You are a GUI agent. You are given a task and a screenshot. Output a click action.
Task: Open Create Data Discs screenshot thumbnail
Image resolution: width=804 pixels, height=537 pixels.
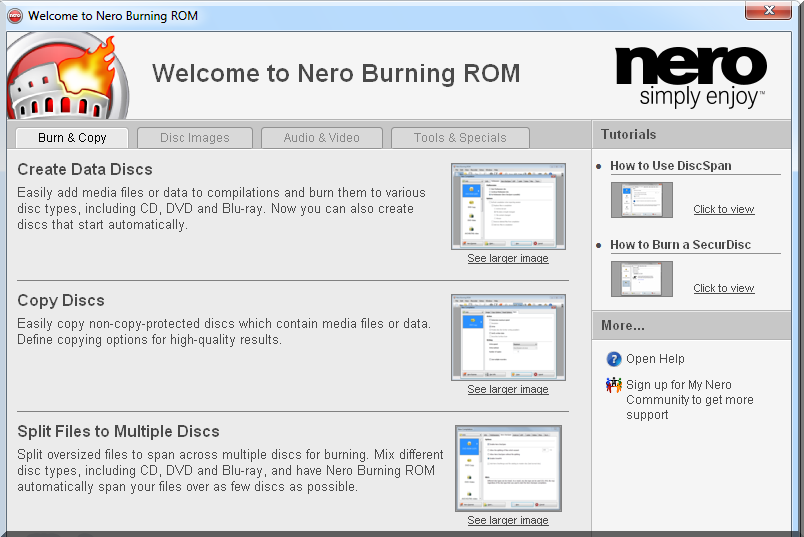tap(508, 206)
